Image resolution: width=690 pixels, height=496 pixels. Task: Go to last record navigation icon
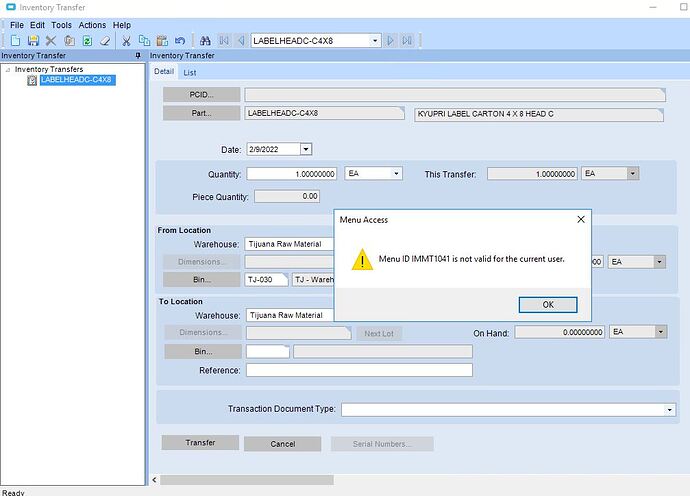pyautogui.click(x=407, y=40)
